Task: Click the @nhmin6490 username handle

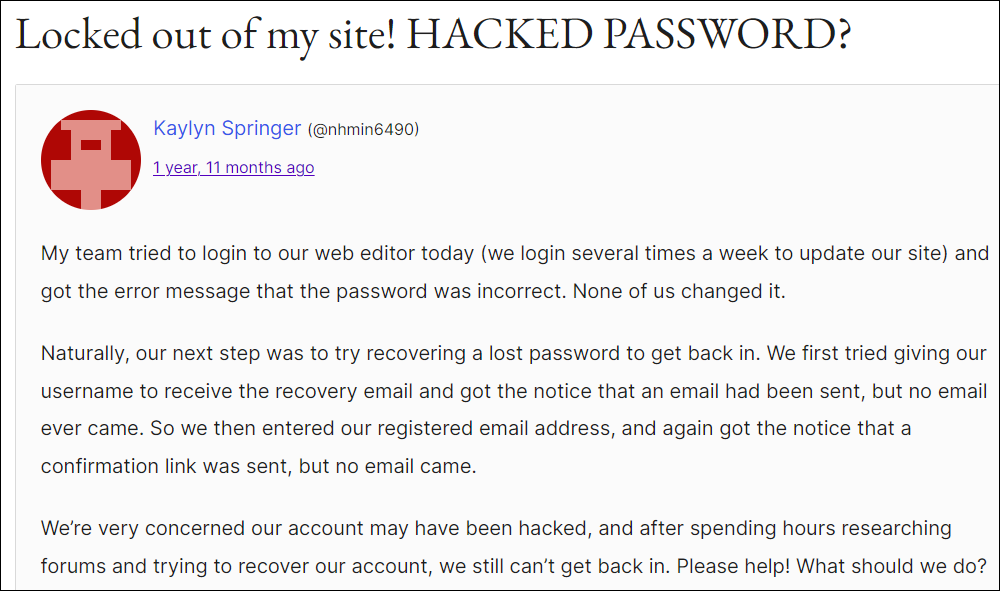Action: click(364, 129)
